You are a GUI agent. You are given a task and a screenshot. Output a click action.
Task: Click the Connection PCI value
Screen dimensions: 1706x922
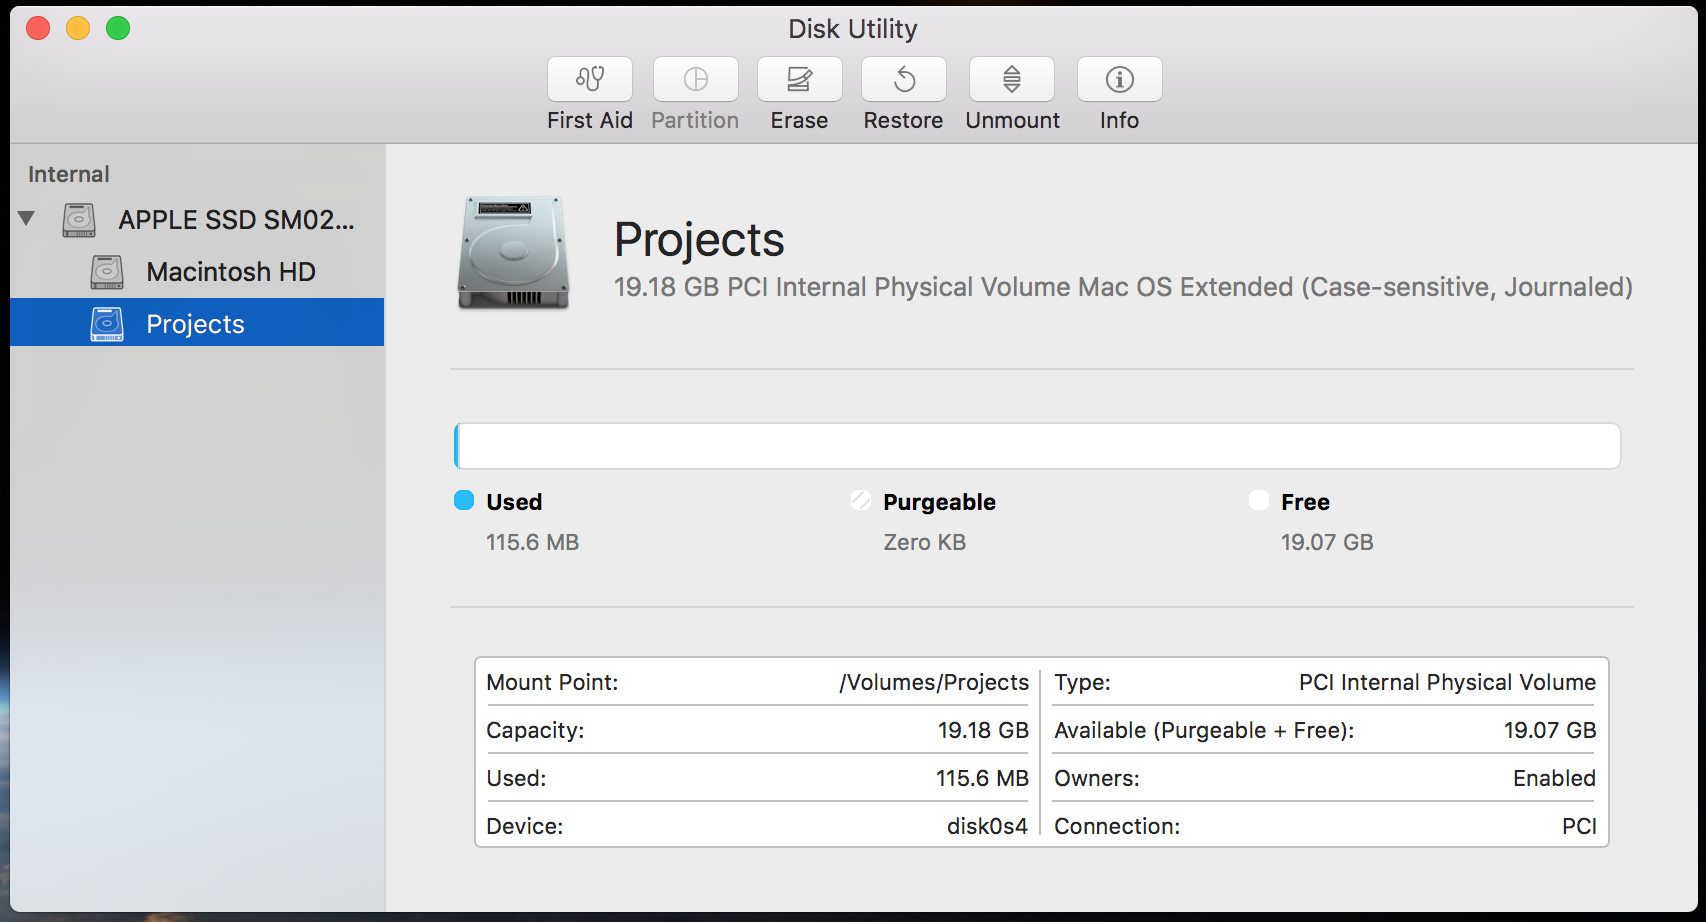(x=1579, y=826)
